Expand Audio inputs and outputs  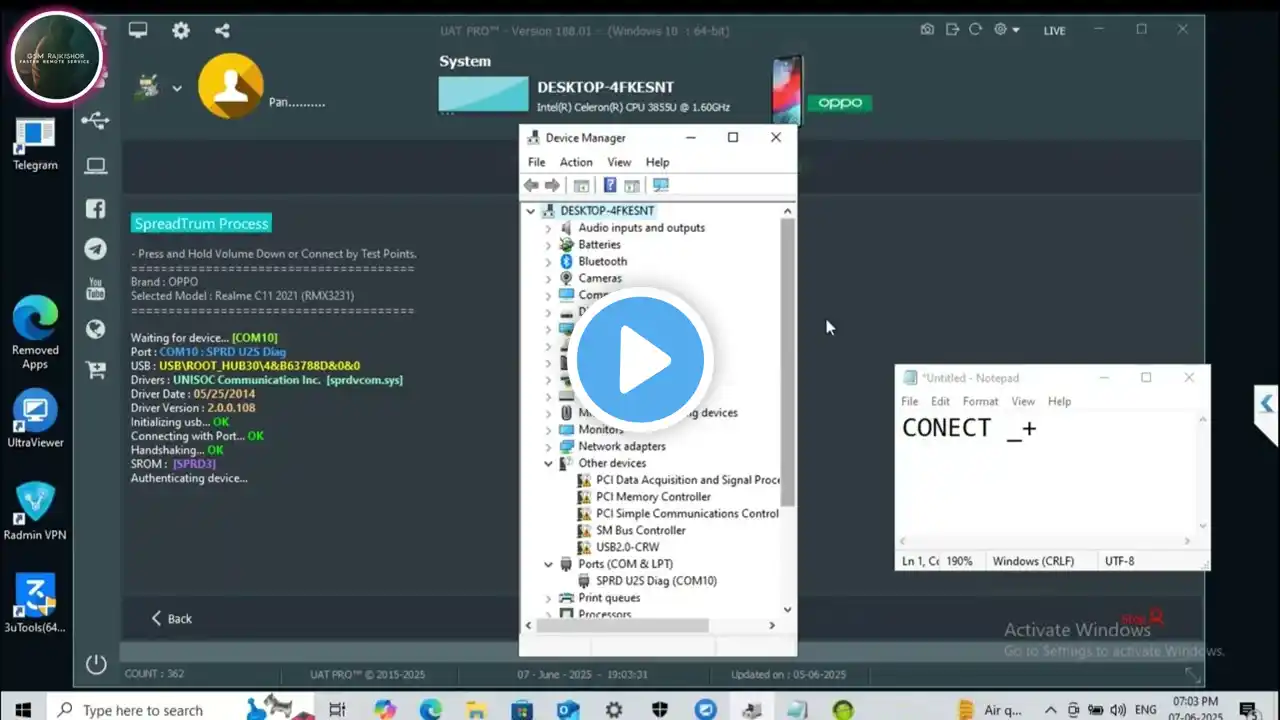548,228
